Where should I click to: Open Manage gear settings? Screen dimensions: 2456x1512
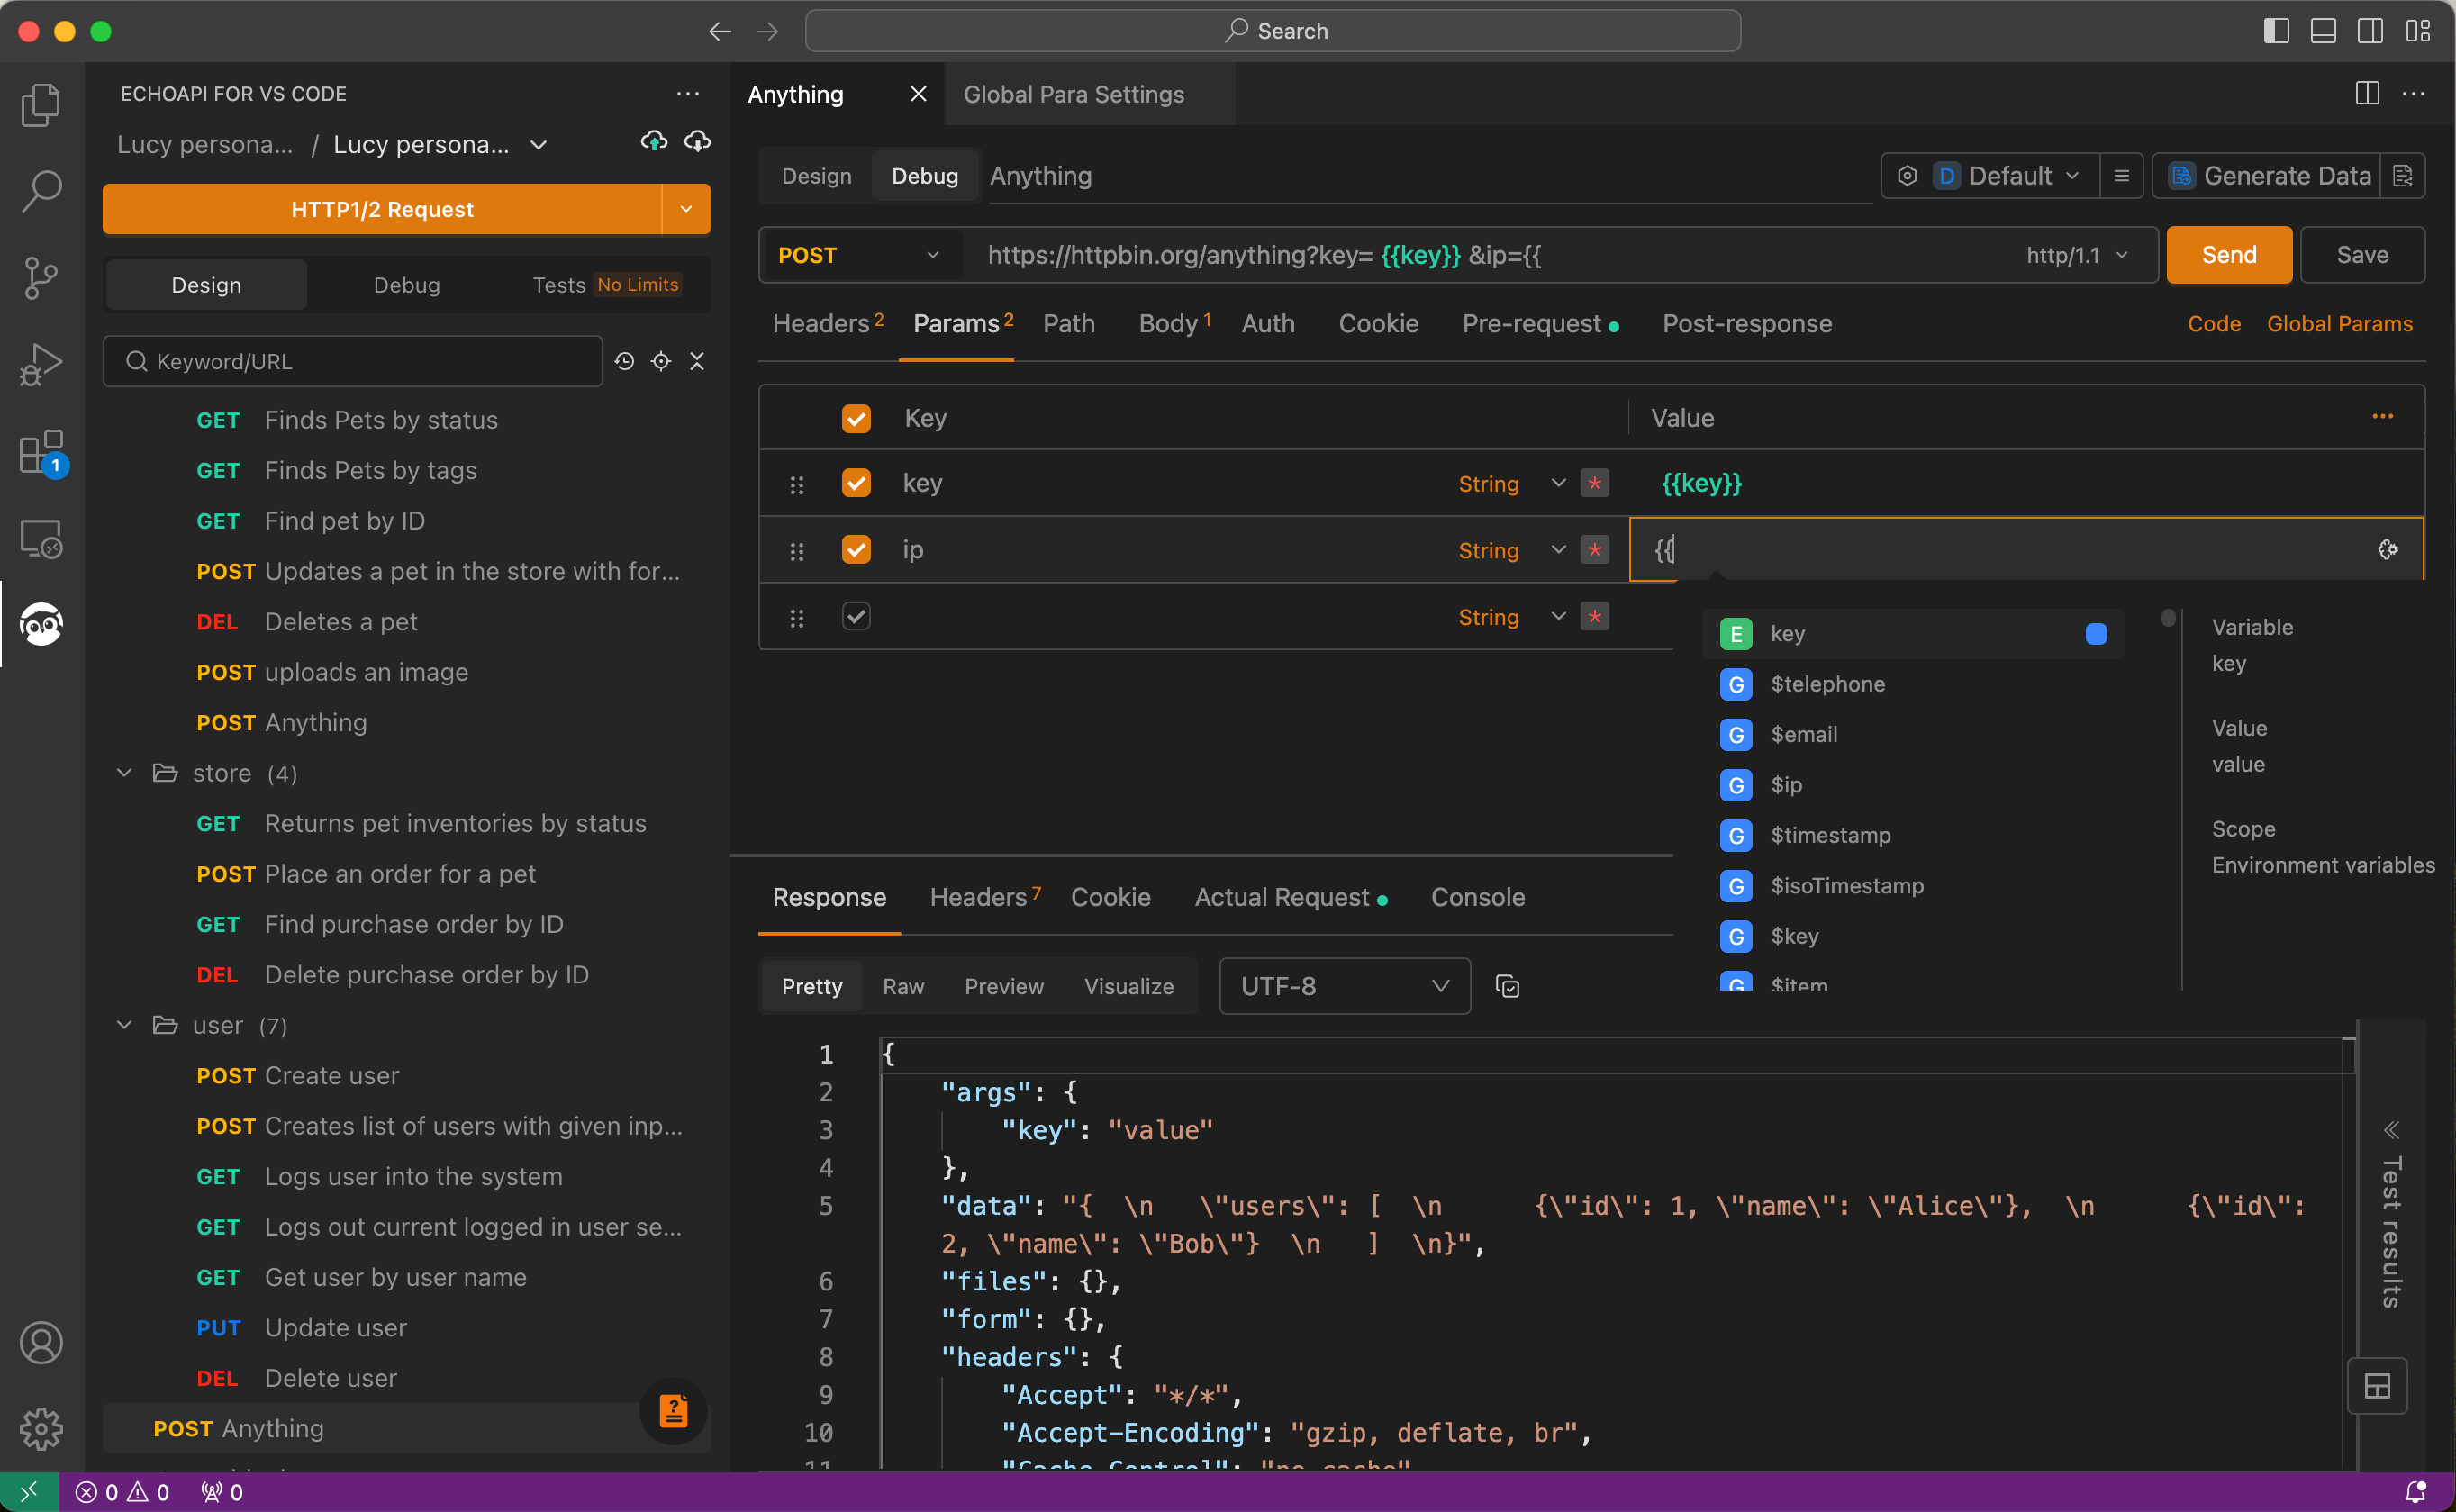[x=41, y=1428]
